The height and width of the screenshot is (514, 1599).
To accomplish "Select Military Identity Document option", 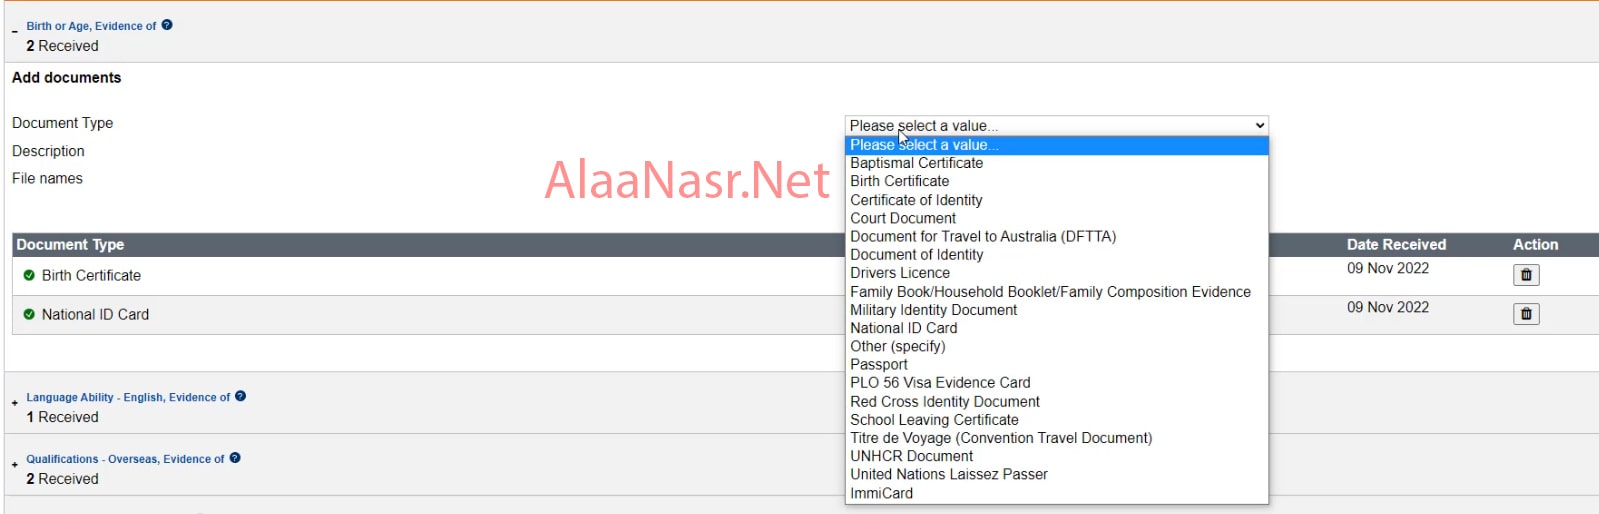I will tap(933, 310).
